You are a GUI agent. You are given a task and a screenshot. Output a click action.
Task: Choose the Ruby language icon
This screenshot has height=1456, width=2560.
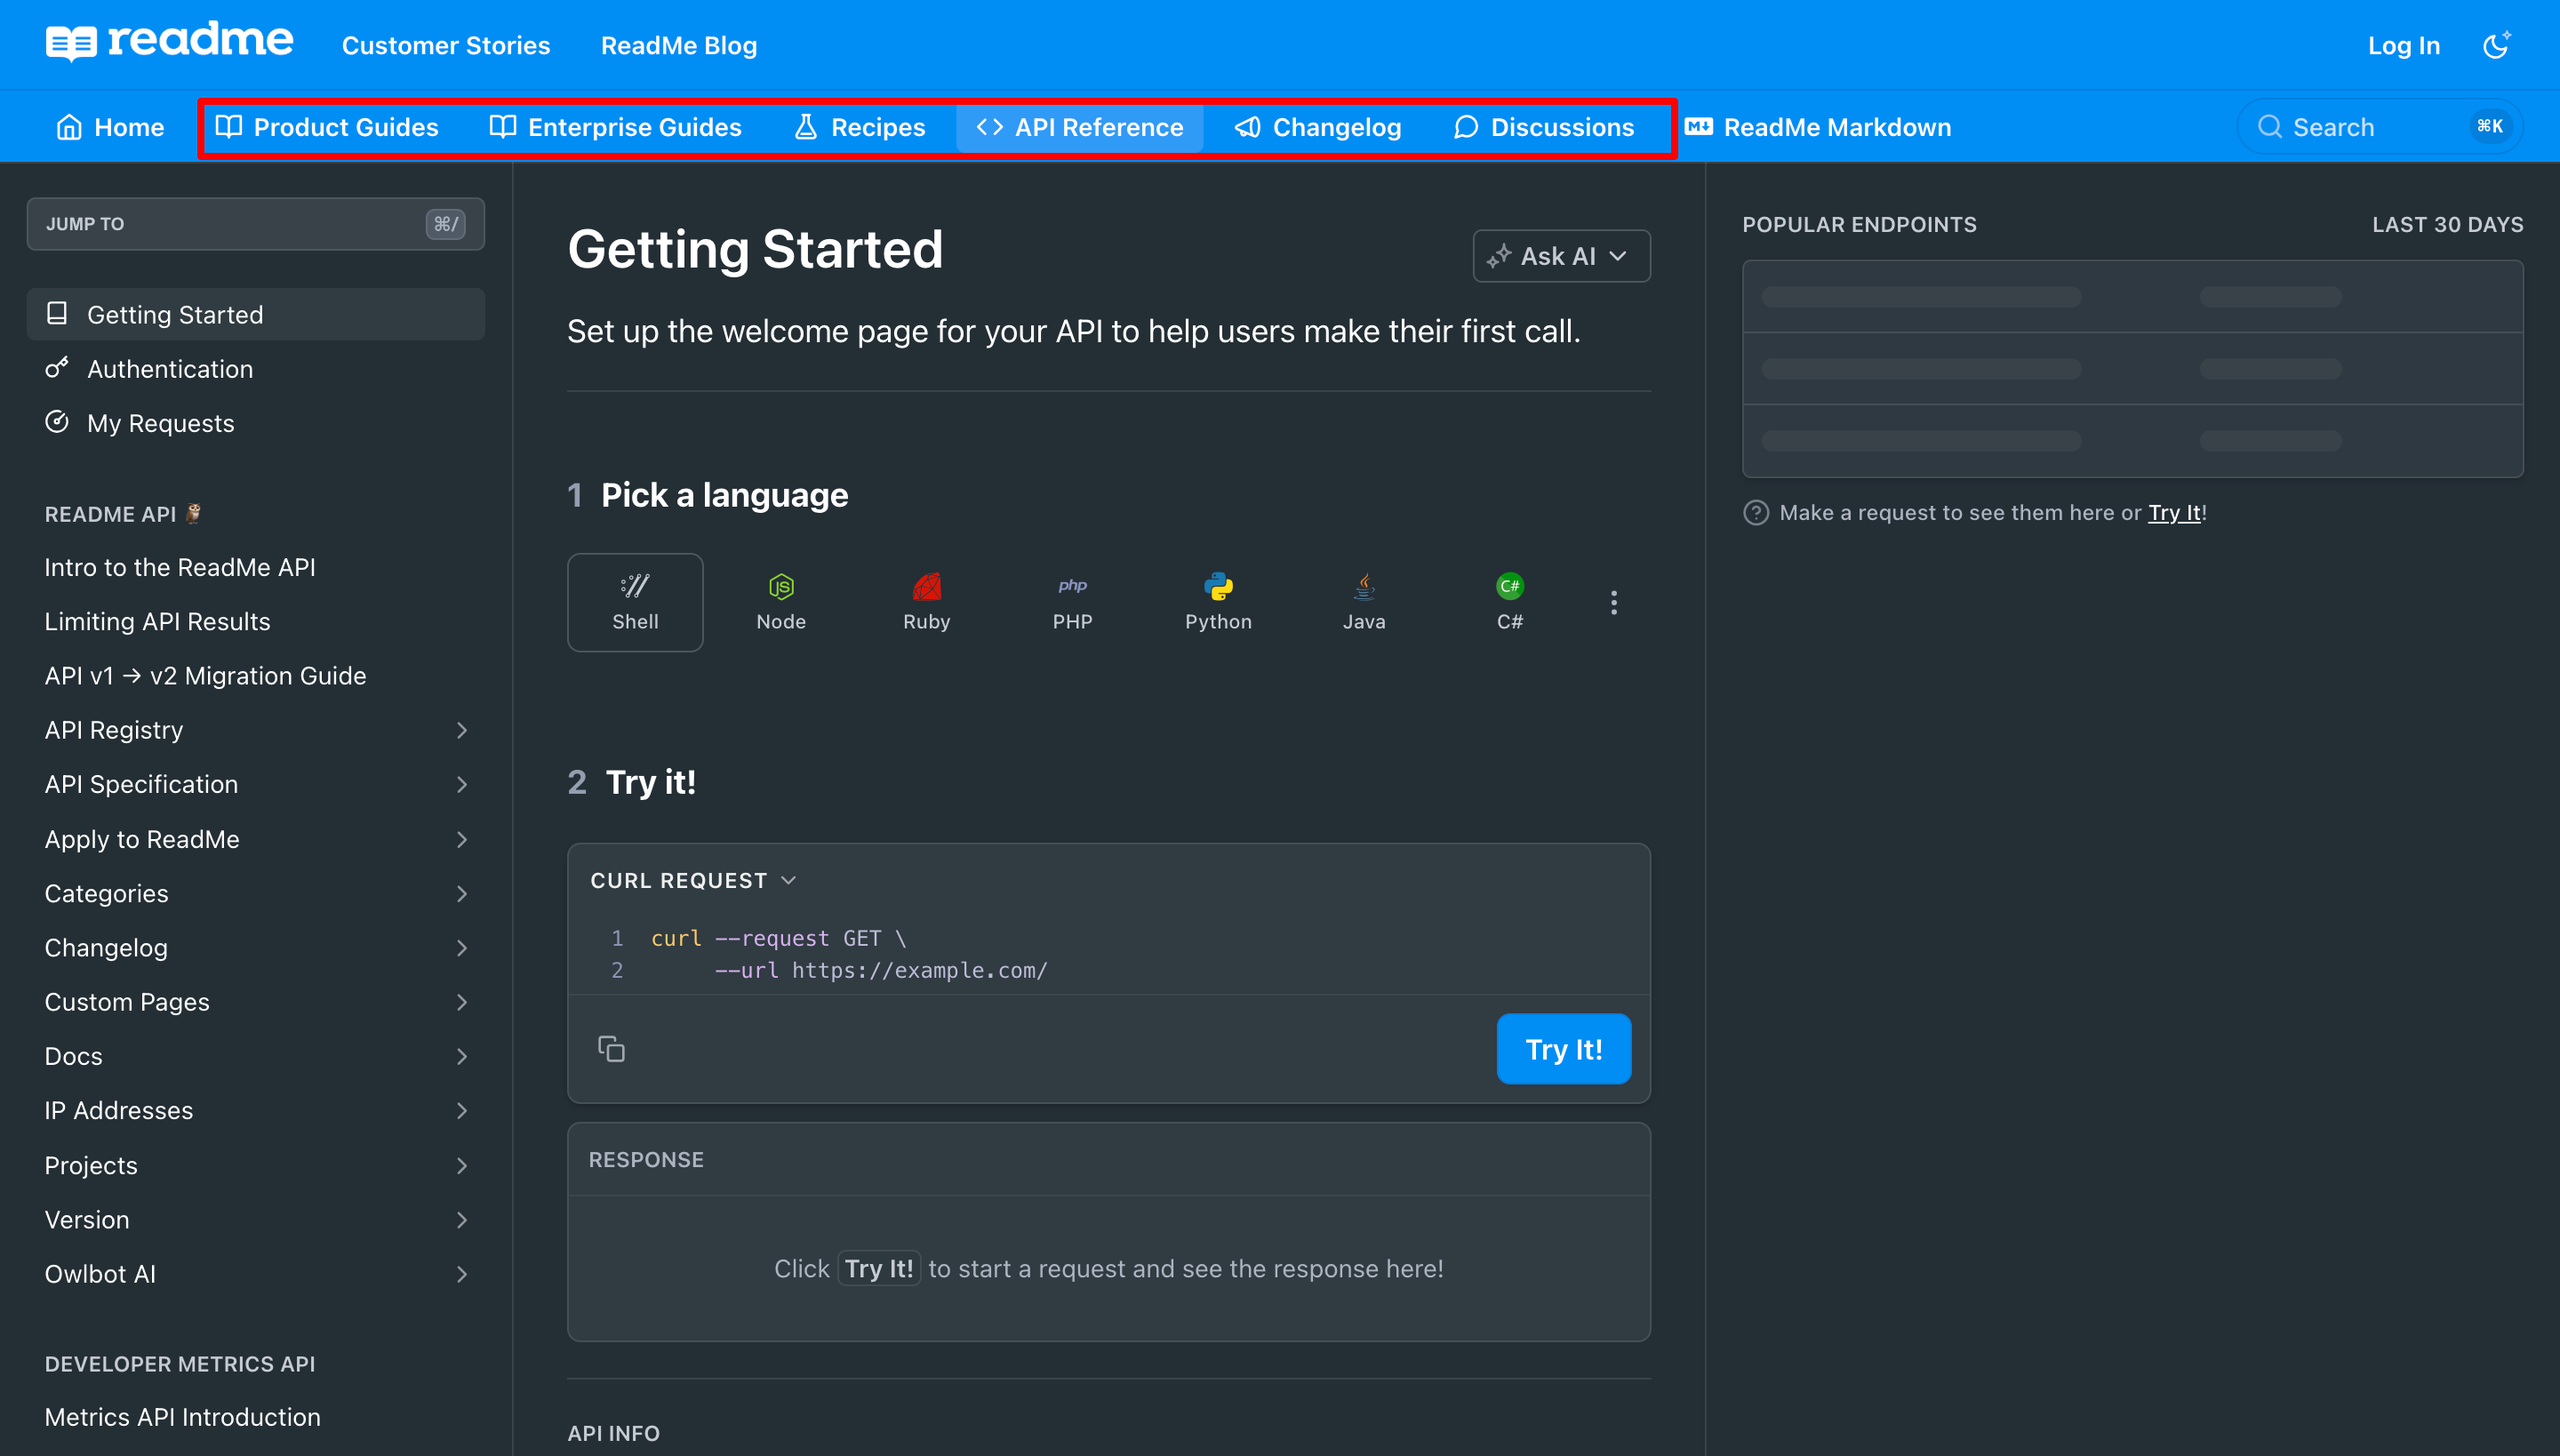(x=926, y=602)
